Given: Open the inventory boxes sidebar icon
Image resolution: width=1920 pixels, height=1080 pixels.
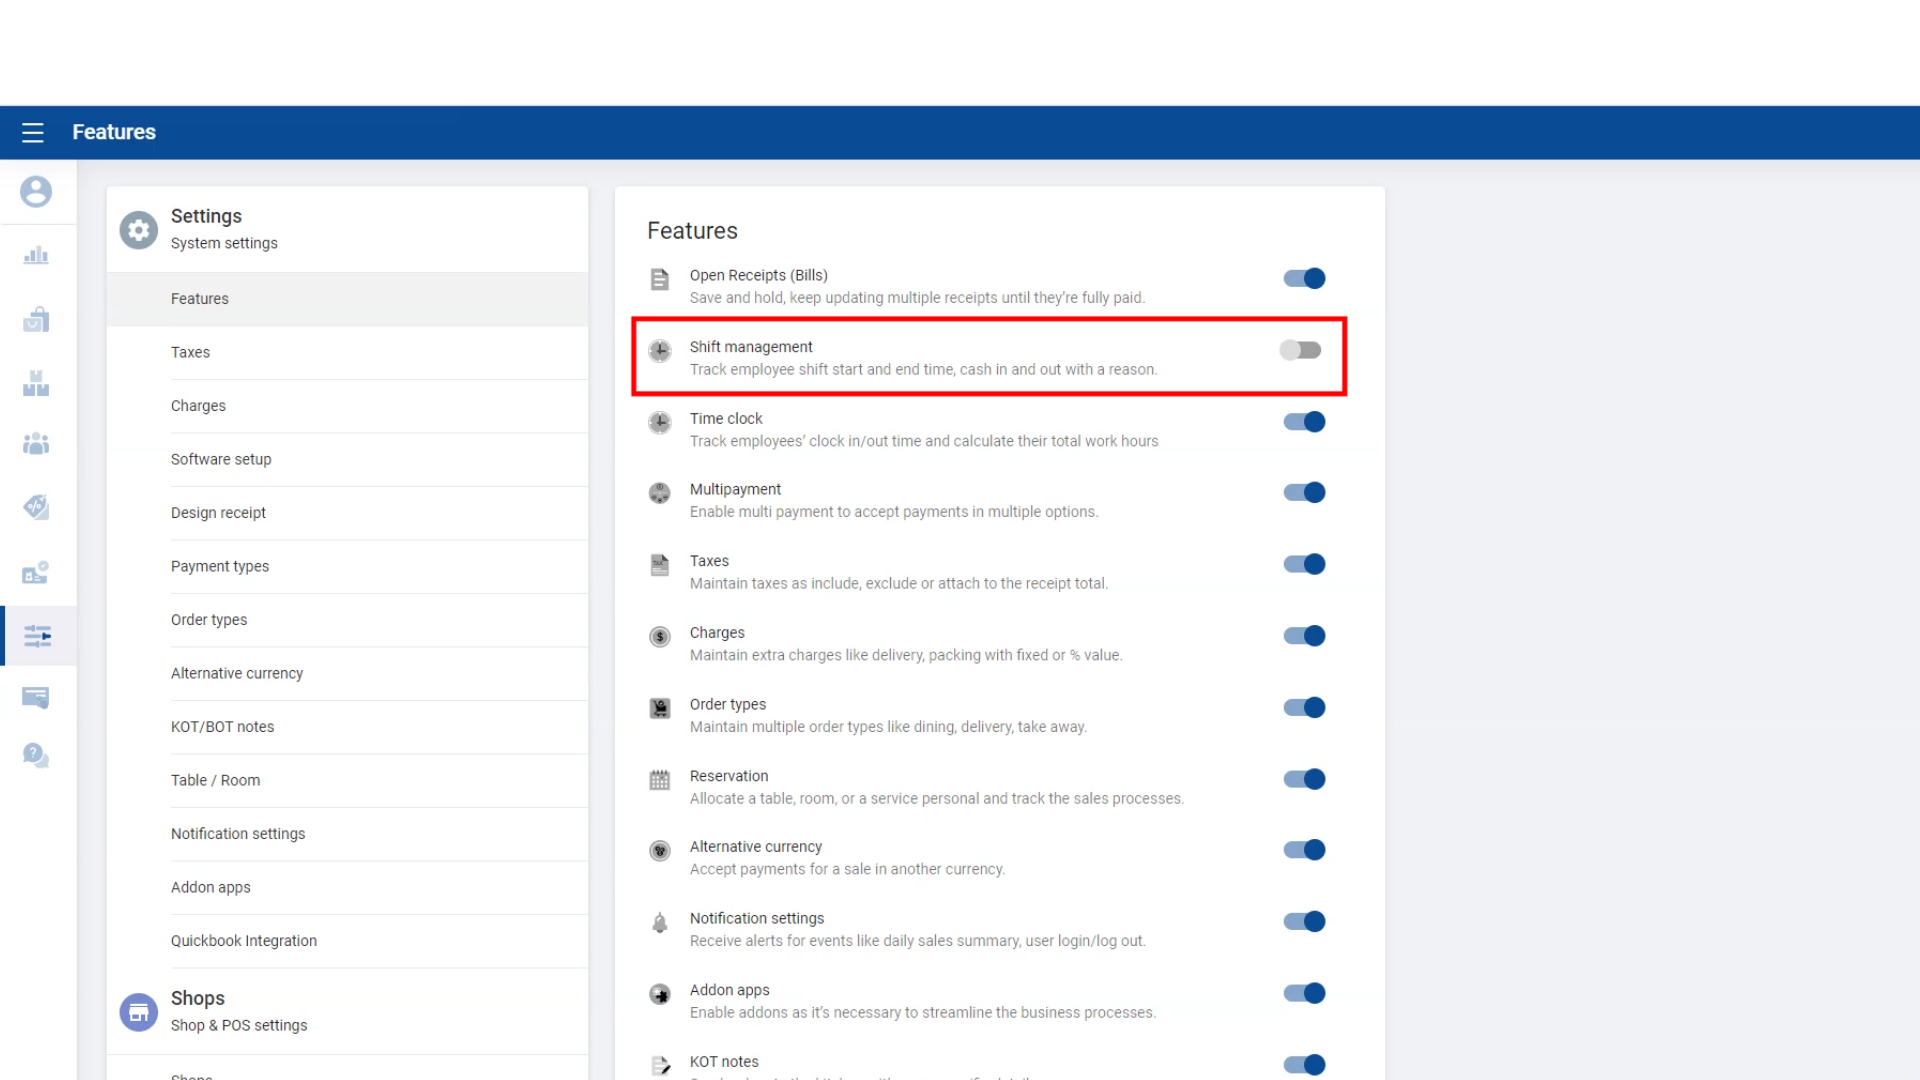Looking at the screenshot, I should tap(36, 384).
